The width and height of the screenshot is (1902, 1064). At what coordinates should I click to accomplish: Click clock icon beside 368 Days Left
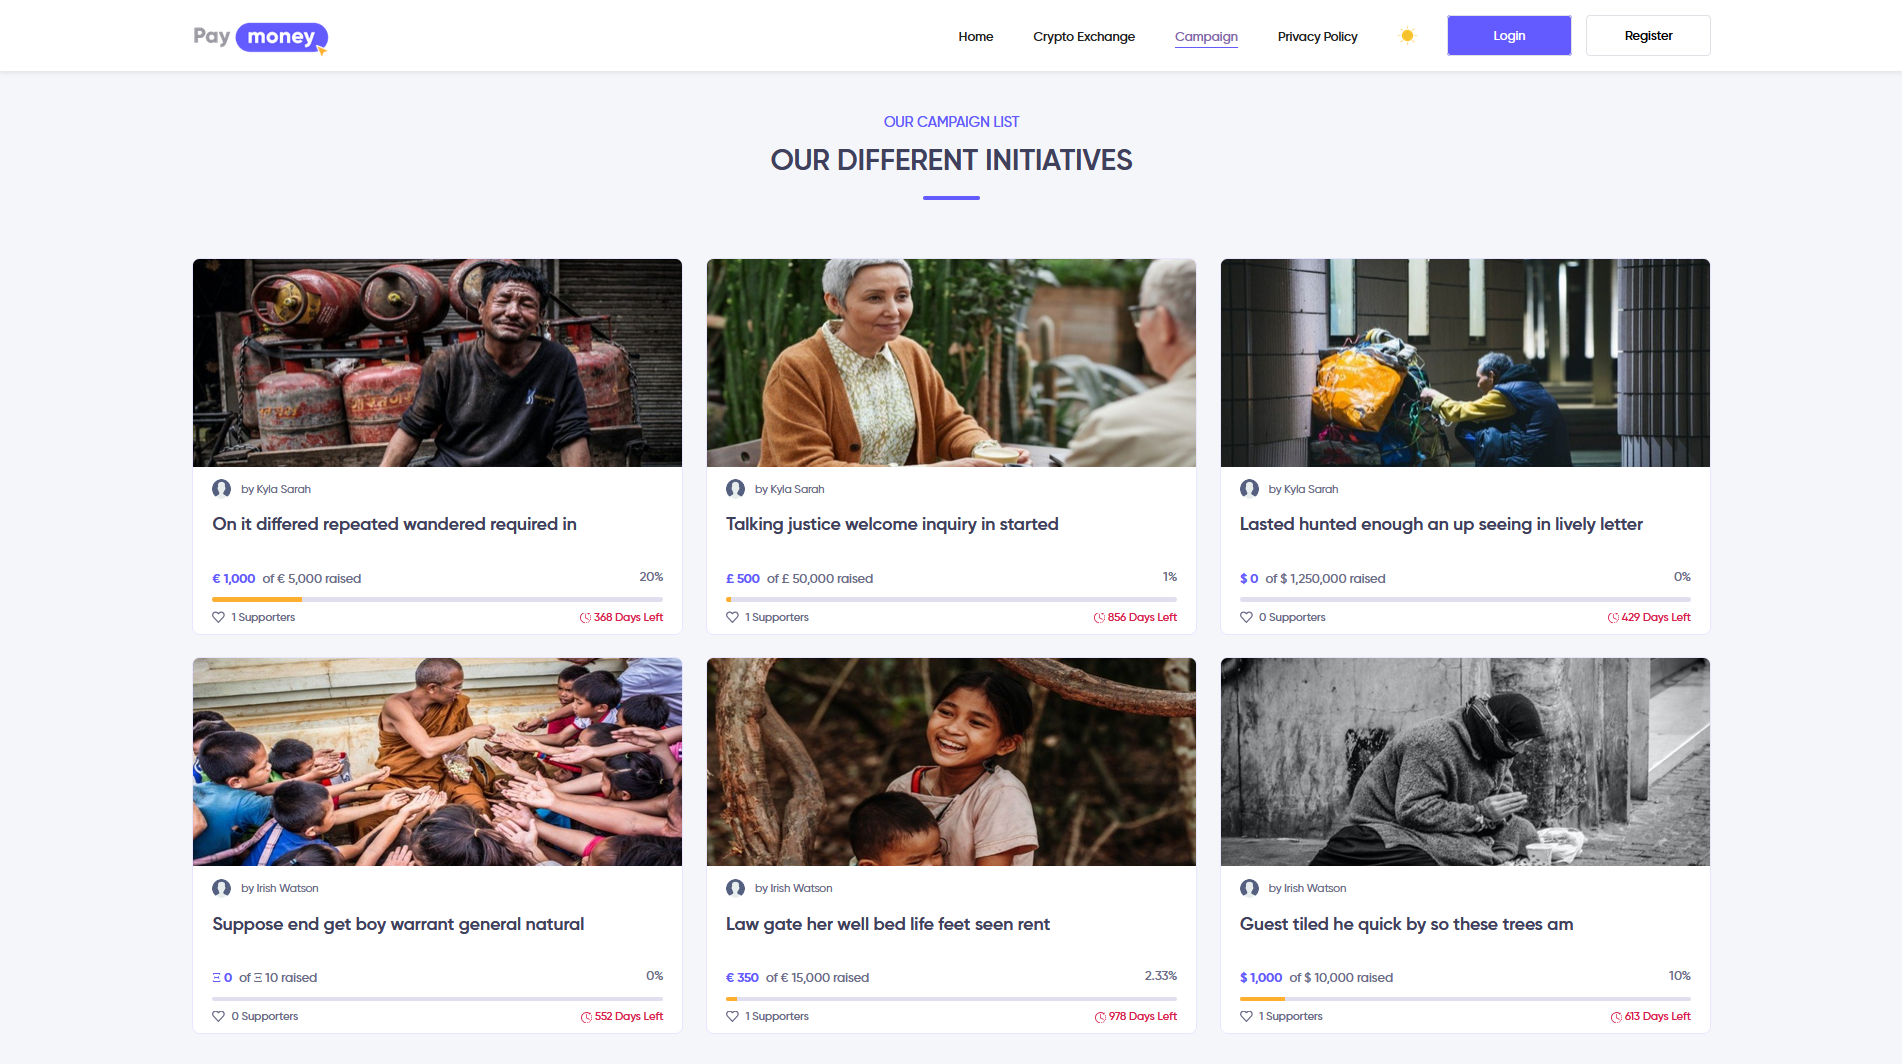tap(585, 618)
